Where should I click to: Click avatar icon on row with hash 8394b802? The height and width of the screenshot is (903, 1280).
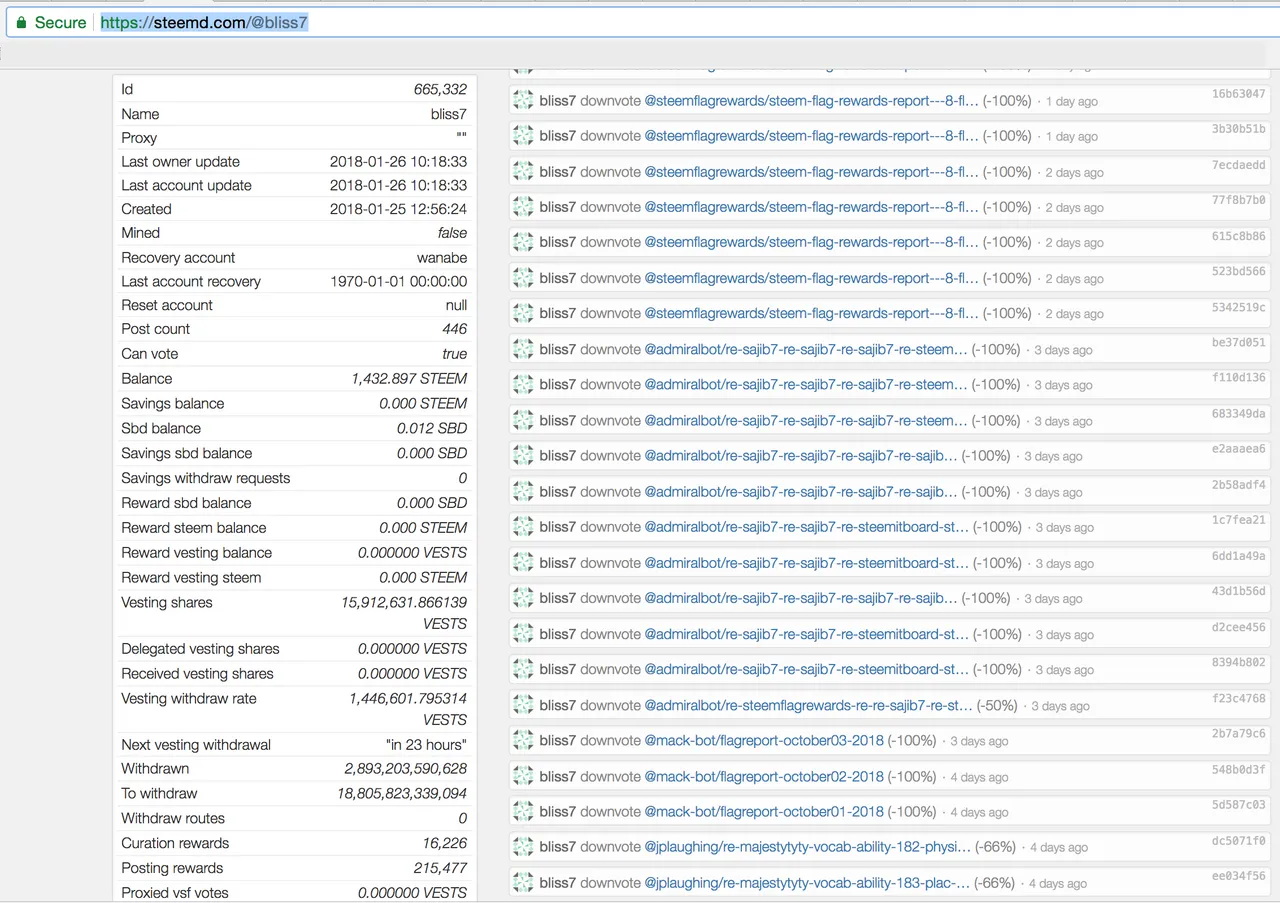pyautogui.click(x=523, y=669)
